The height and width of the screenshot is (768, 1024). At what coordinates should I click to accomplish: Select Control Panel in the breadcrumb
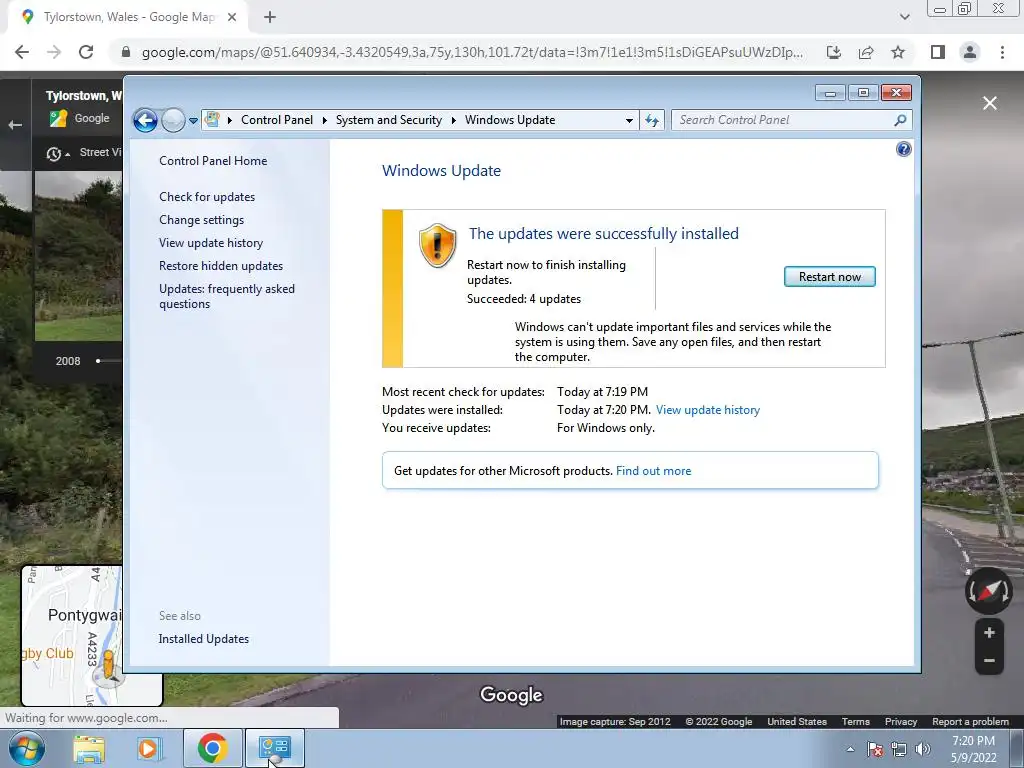277,120
